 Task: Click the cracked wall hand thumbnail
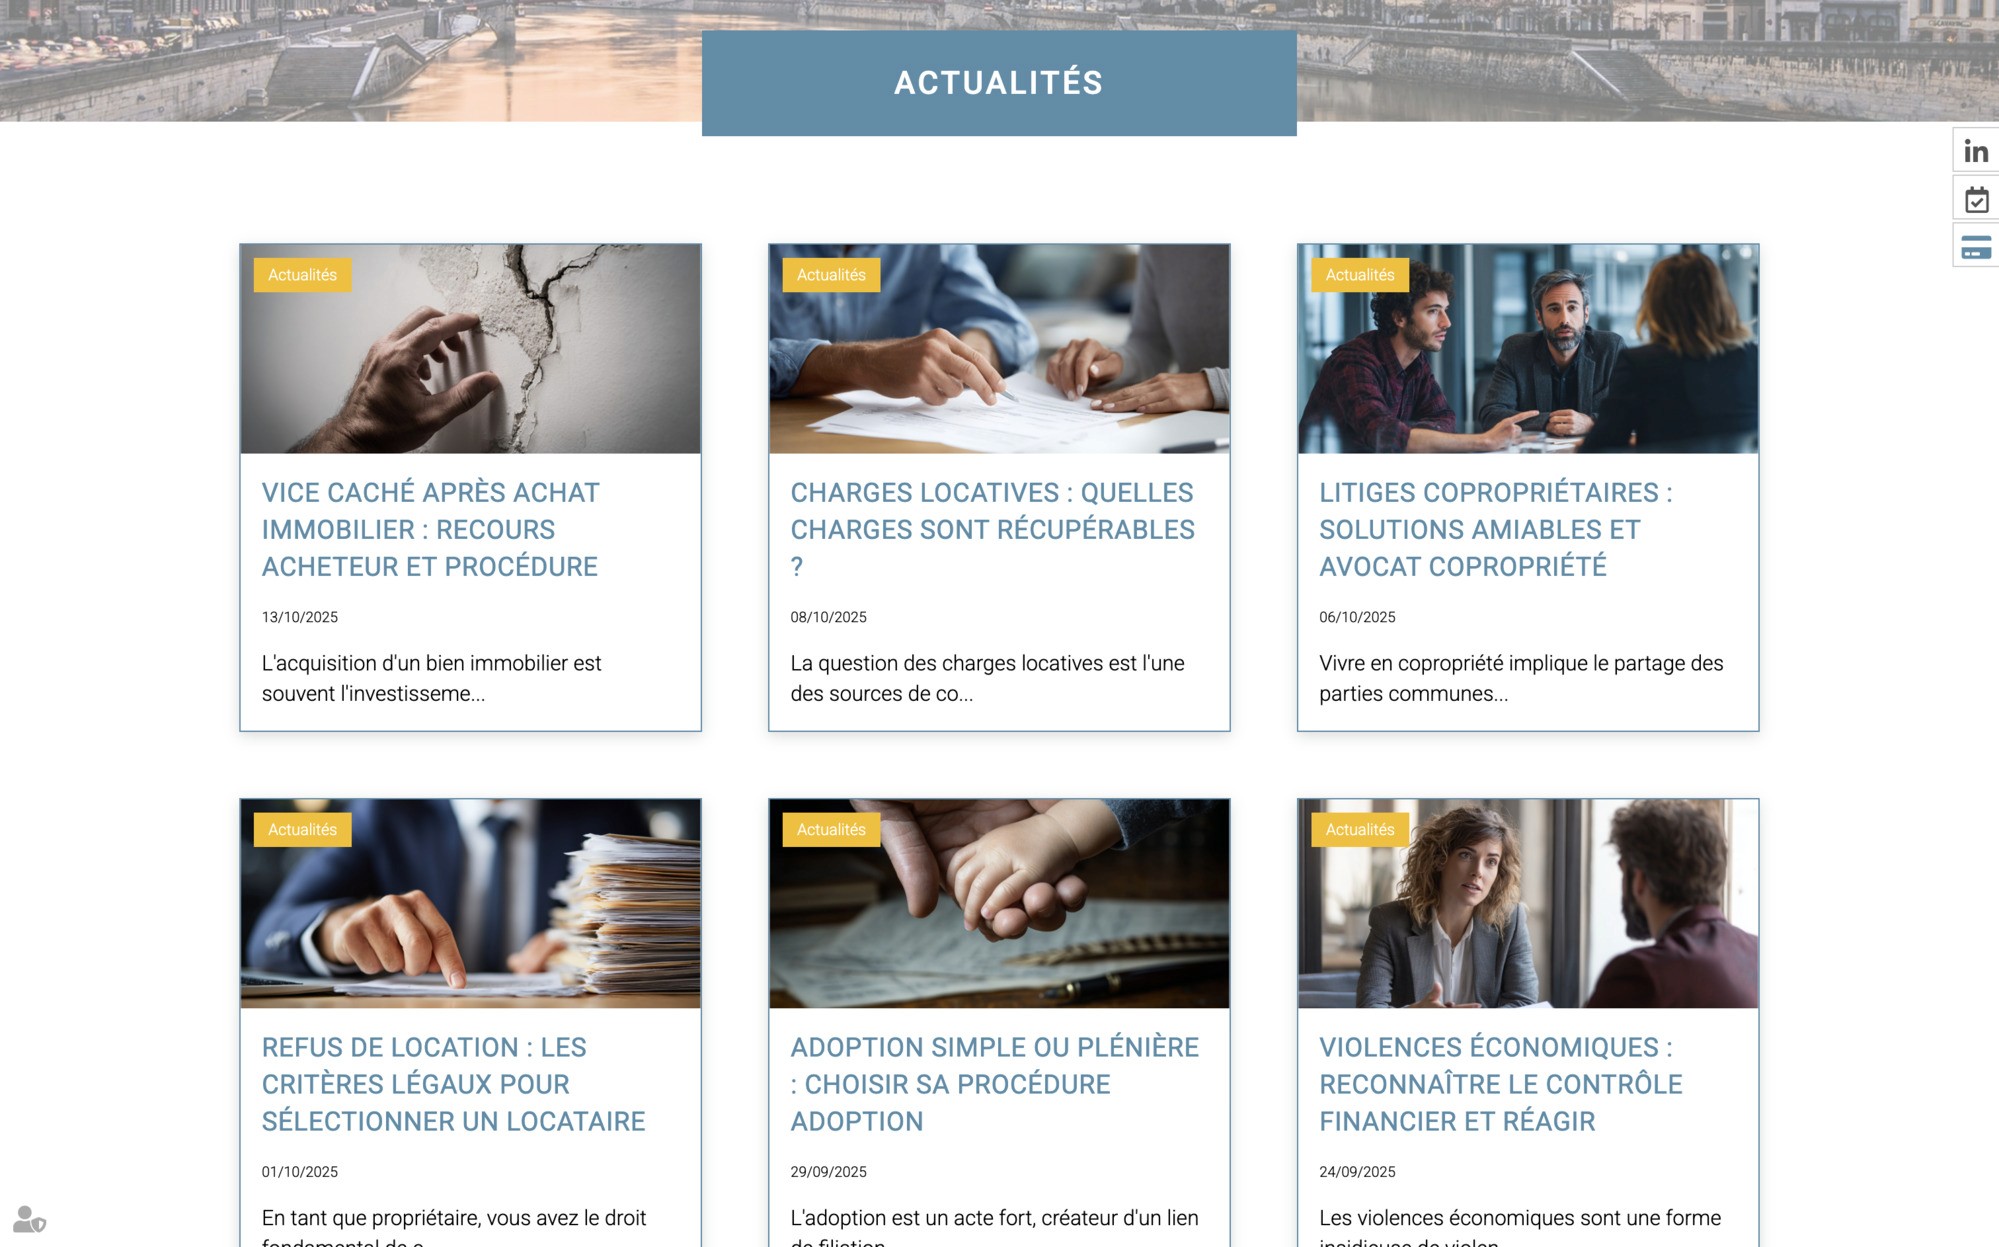(x=470, y=349)
